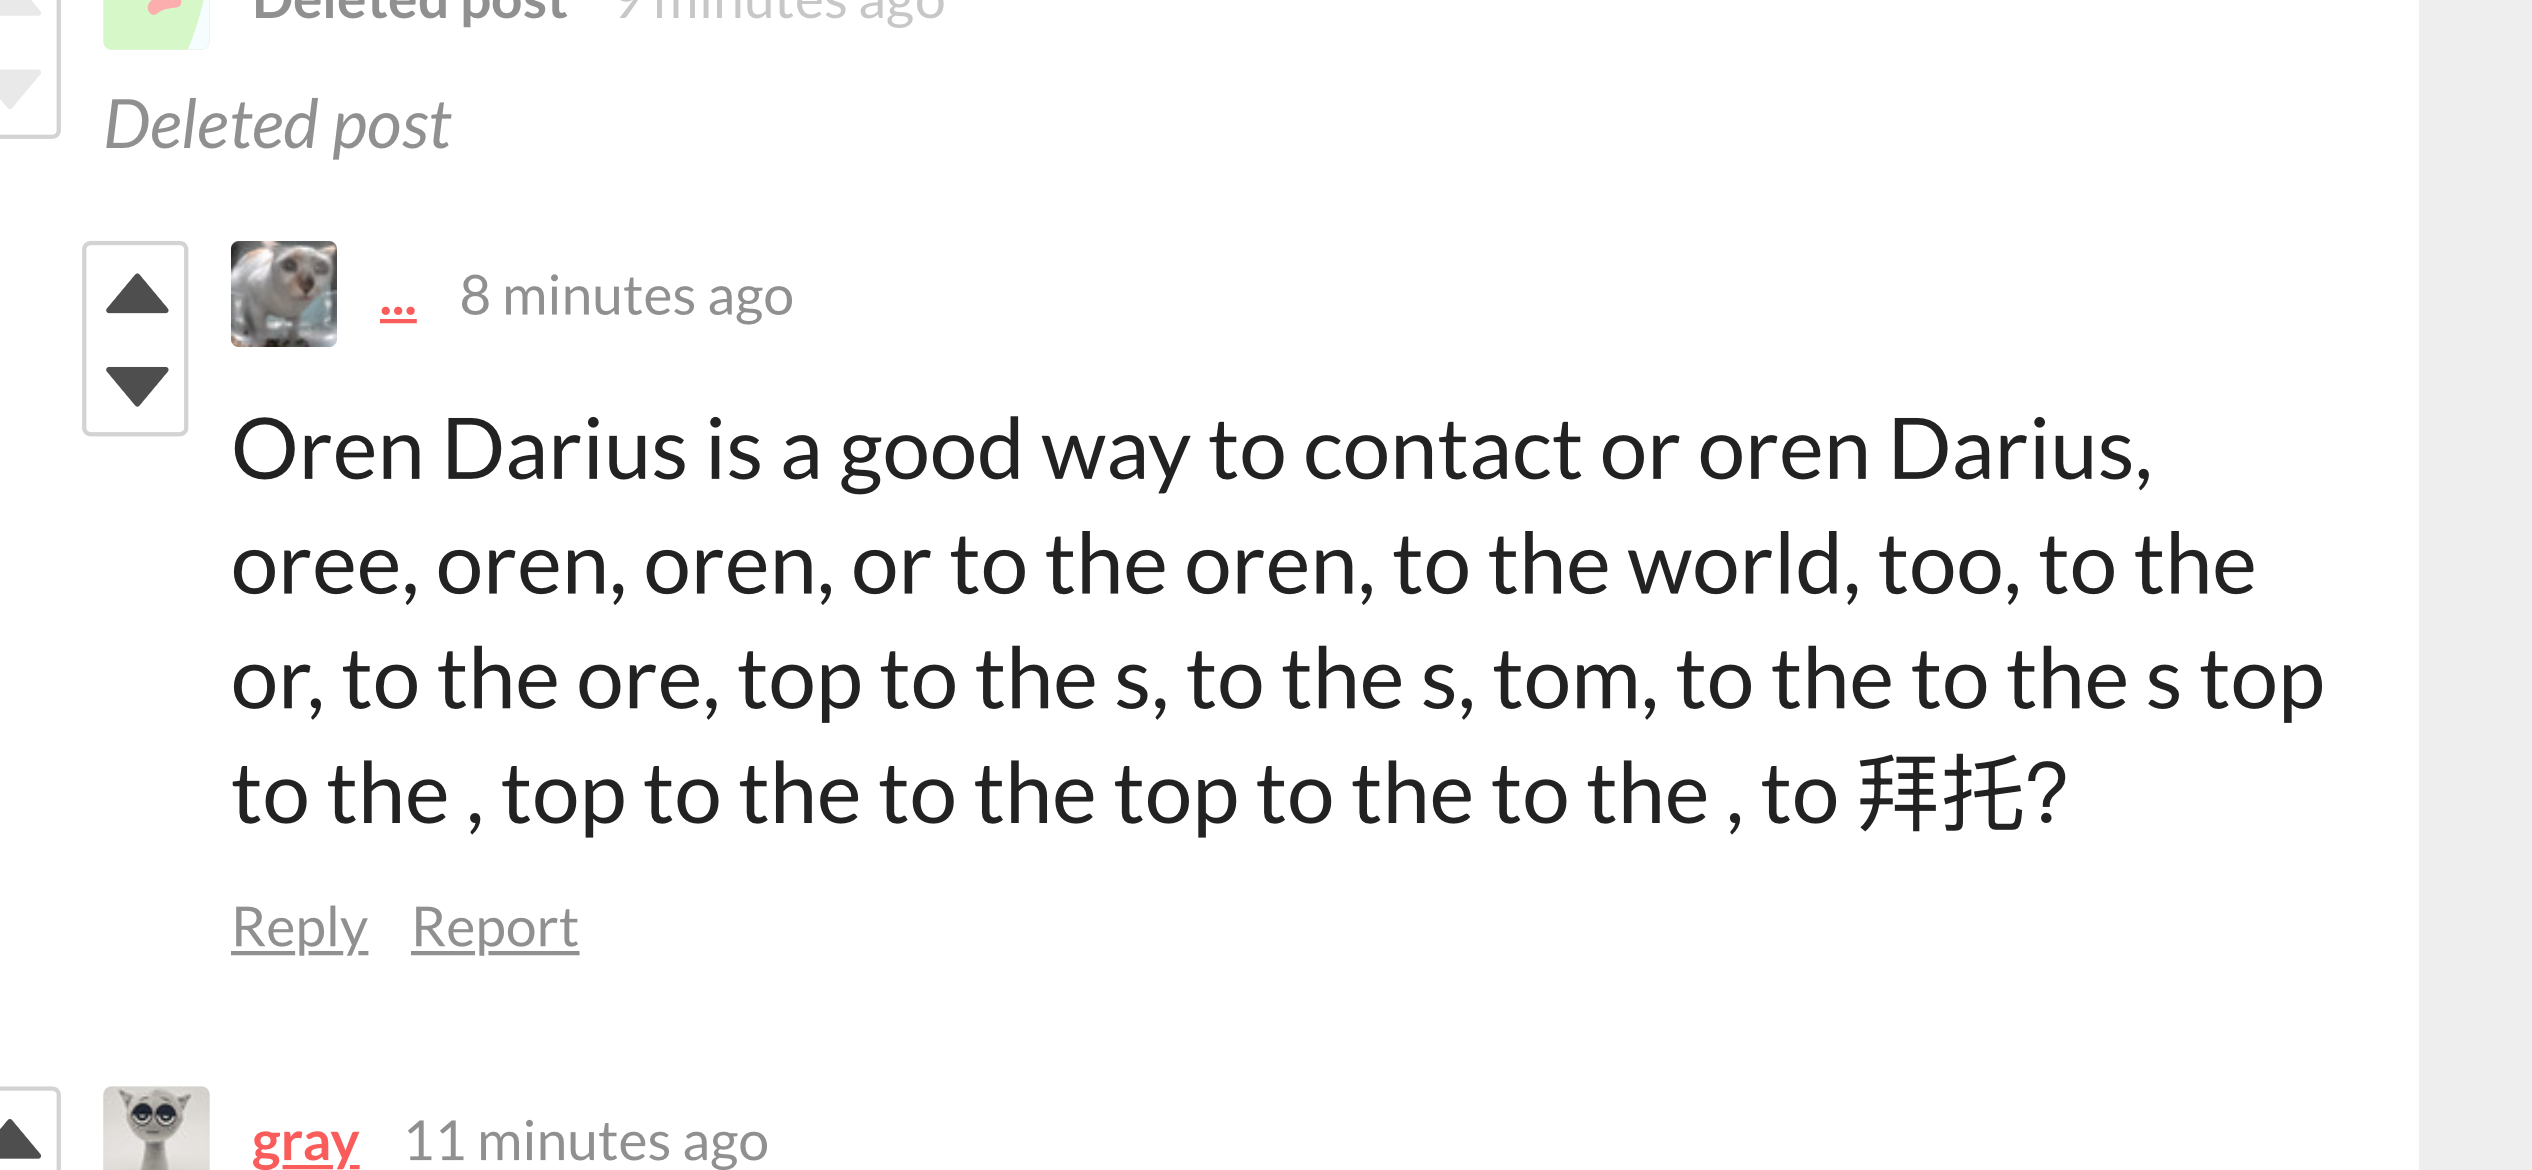
Task: Downvote the deleted post
Action: [x=18, y=88]
